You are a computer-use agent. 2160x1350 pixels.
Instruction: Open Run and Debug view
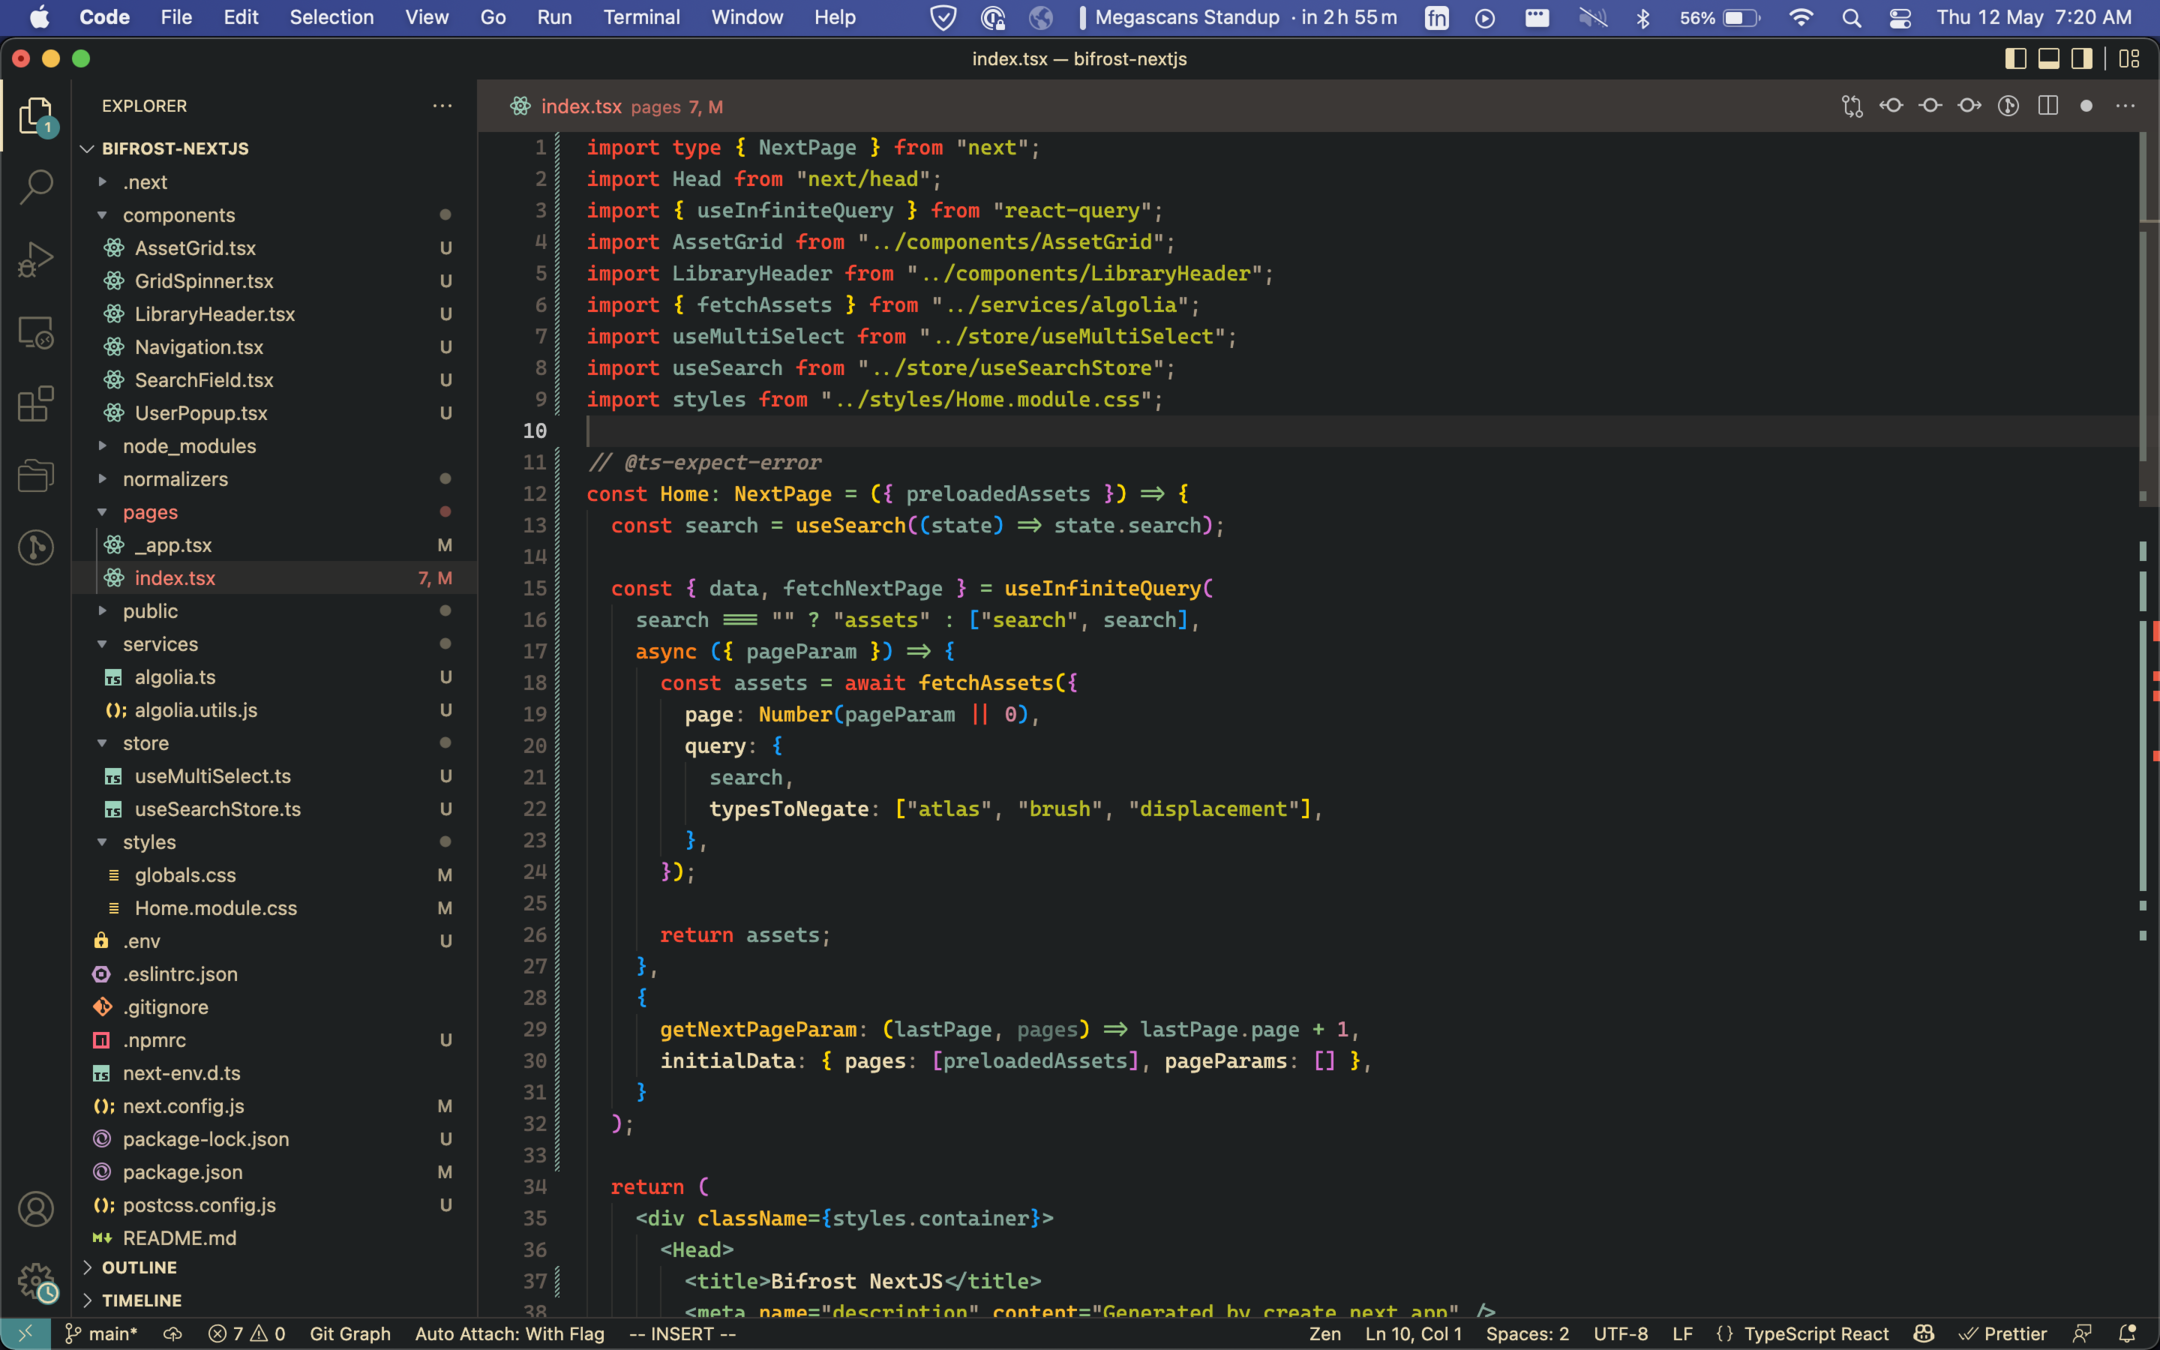click(36, 259)
